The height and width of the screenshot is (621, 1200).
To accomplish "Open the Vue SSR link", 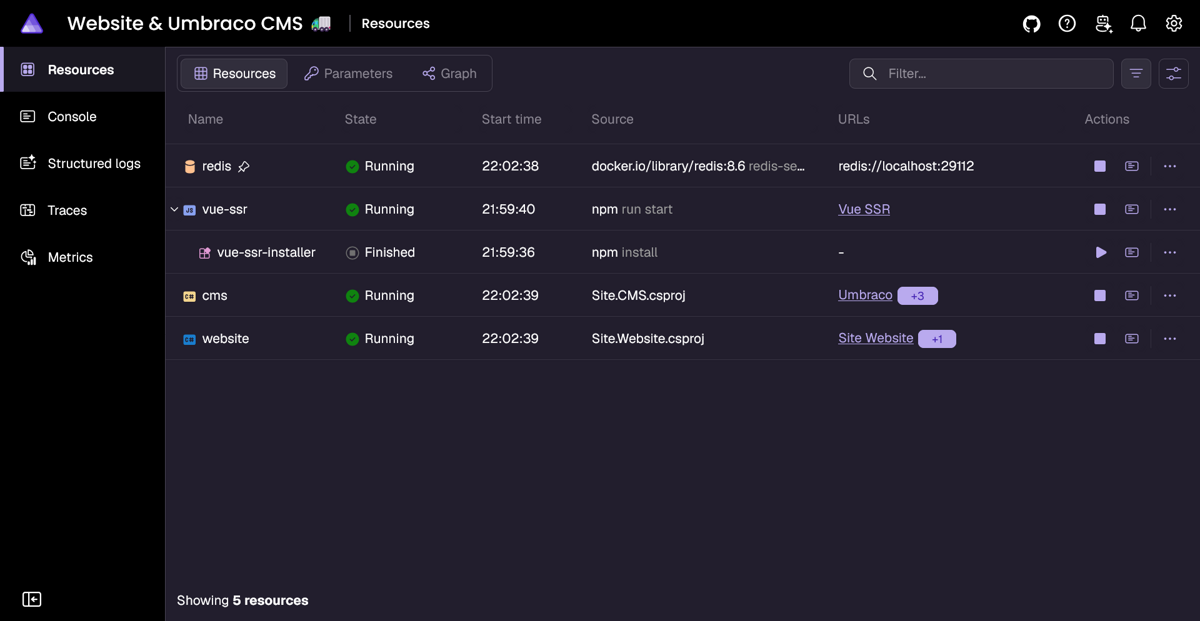I will point(864,209).
